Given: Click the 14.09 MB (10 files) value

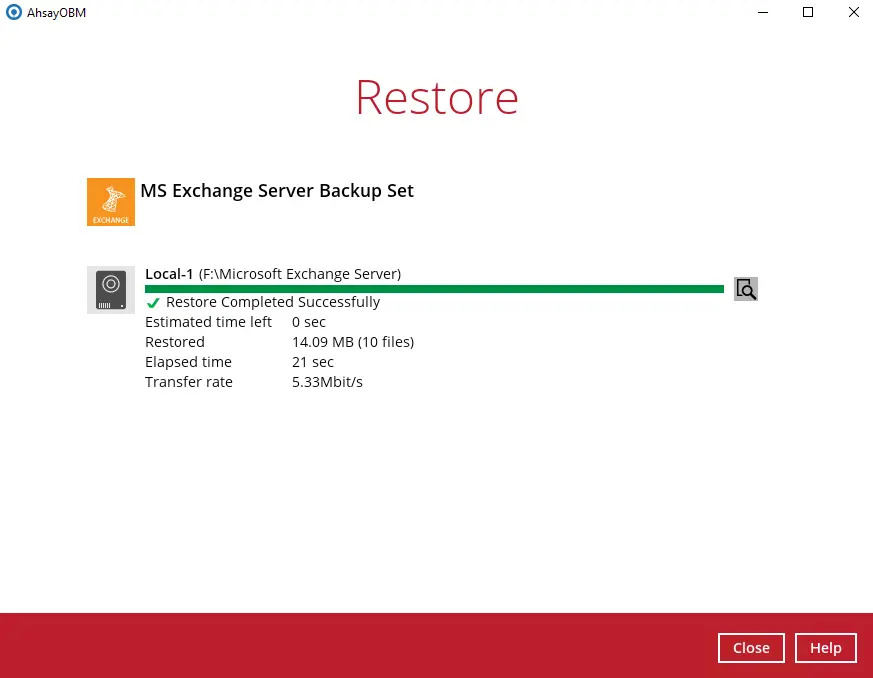Looking at the screenshot, I should (x=352, y=342).
